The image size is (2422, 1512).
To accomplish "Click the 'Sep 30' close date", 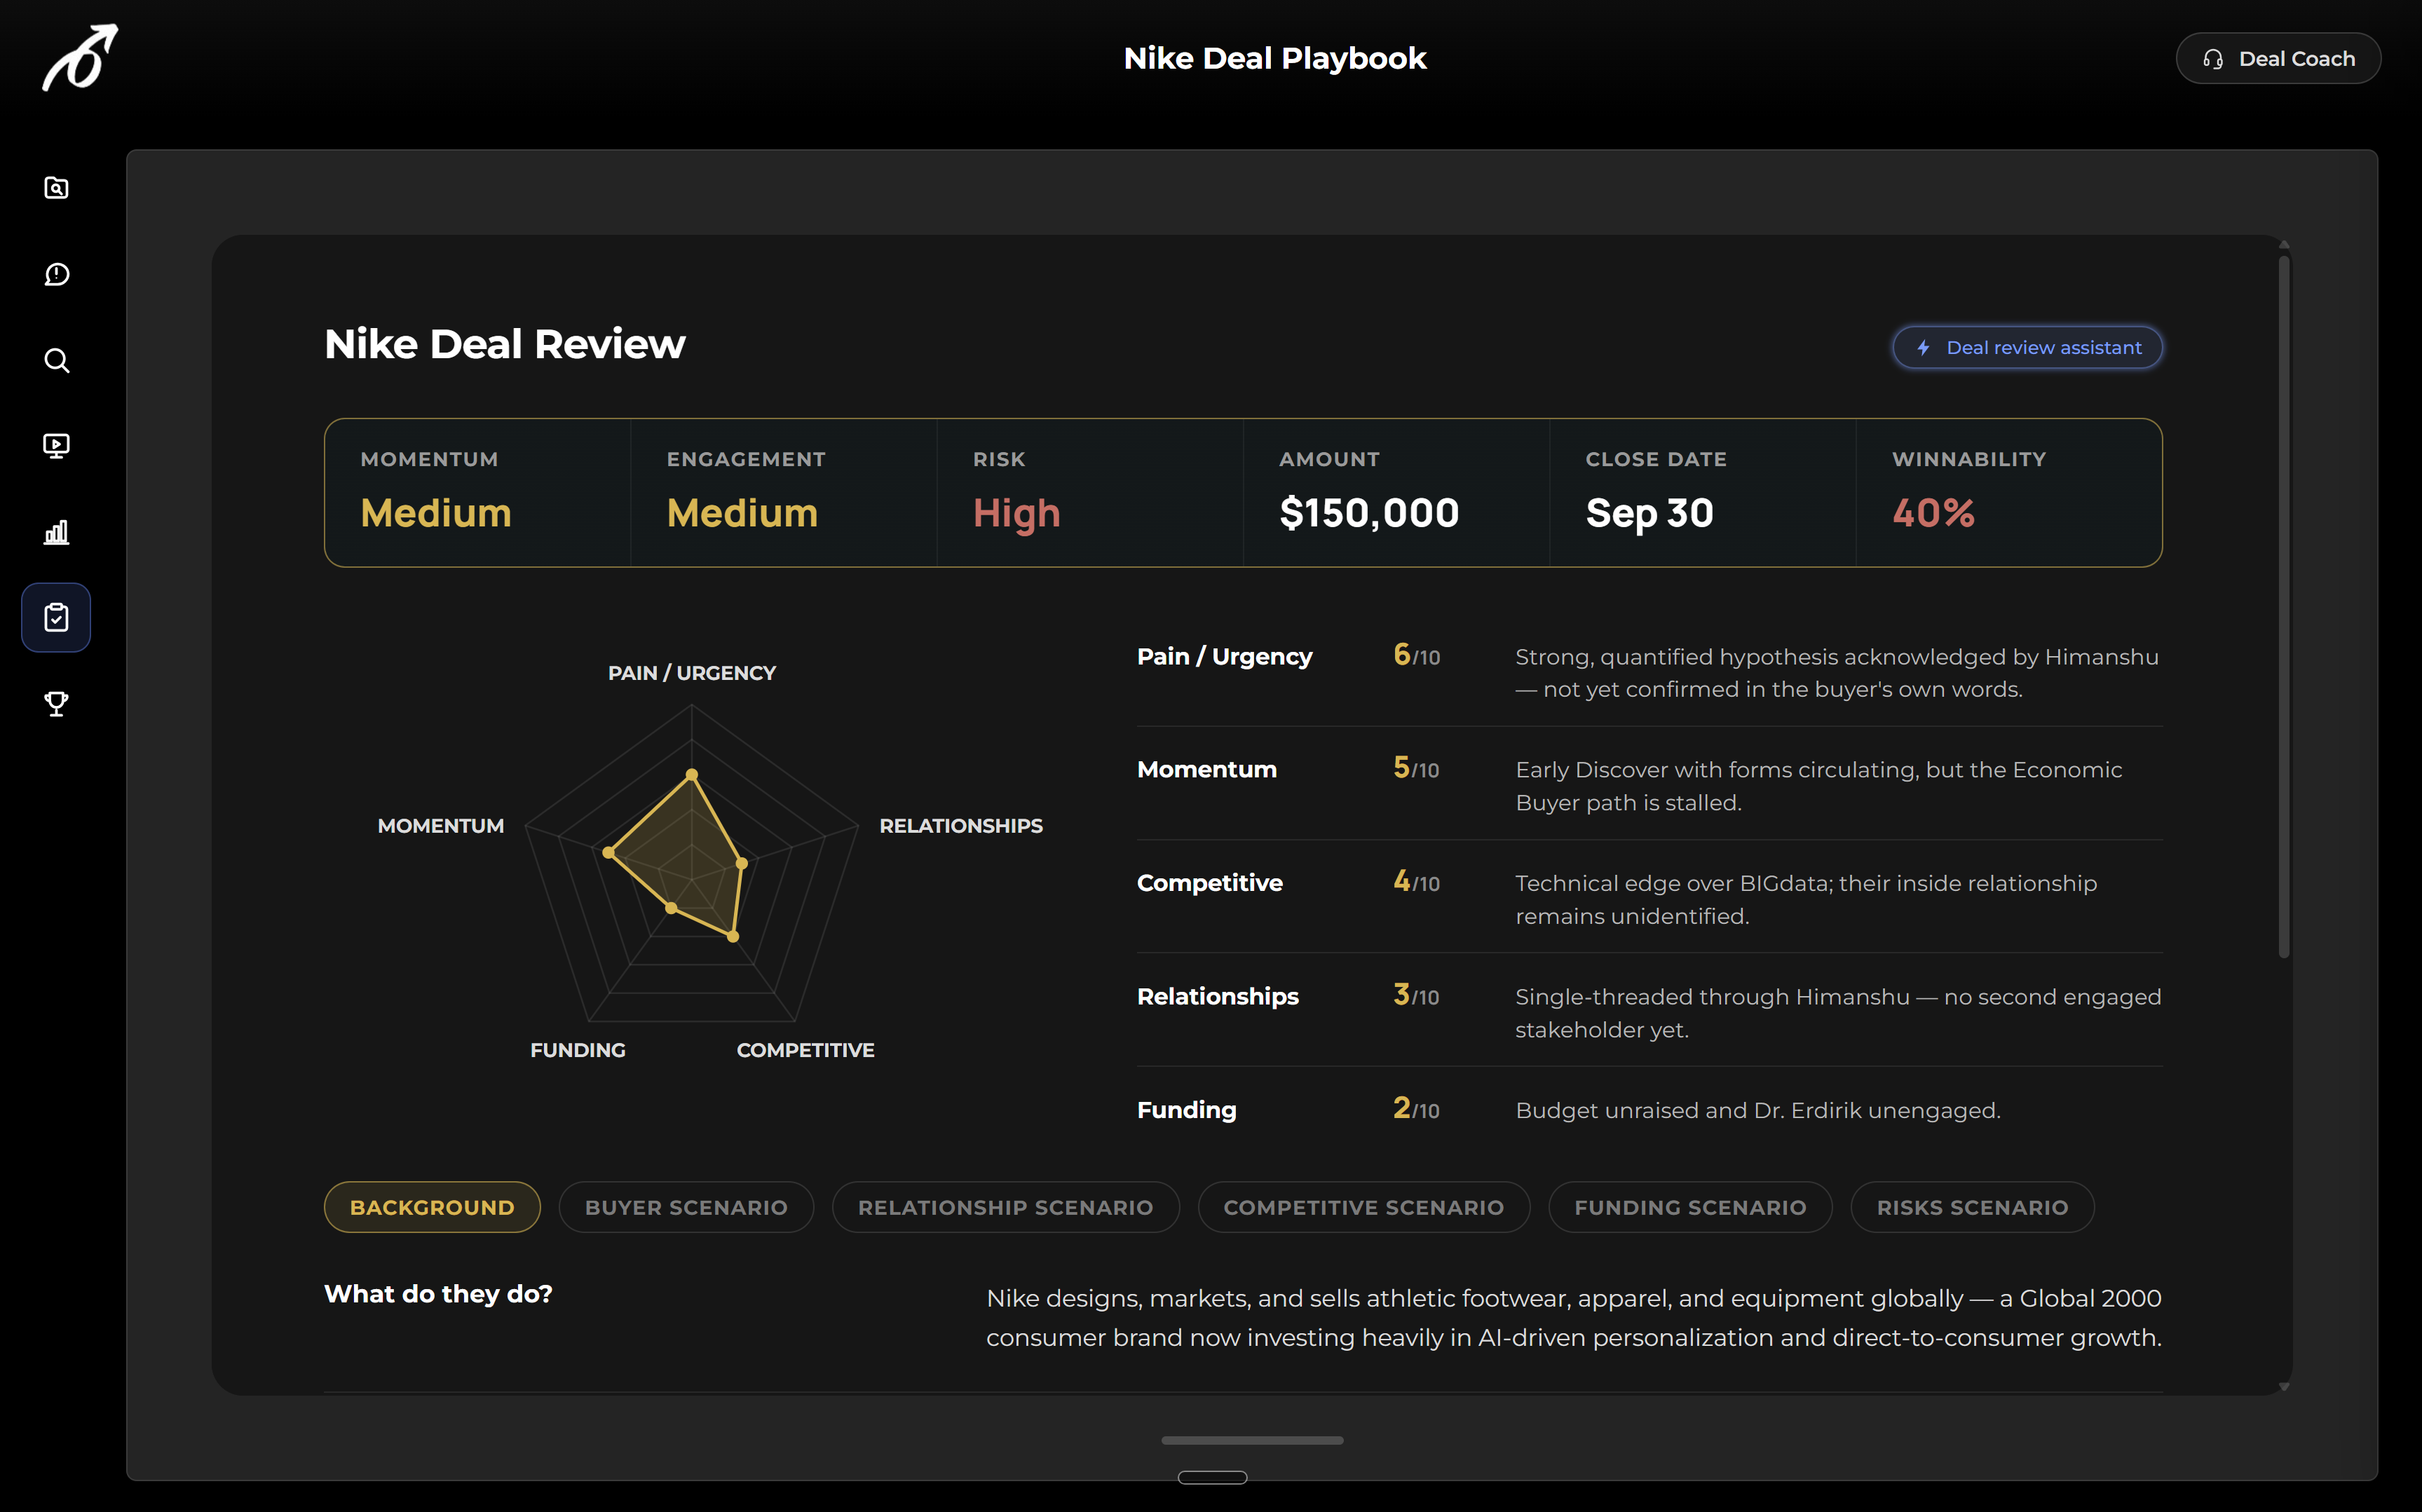I will tap(1649, 514).
